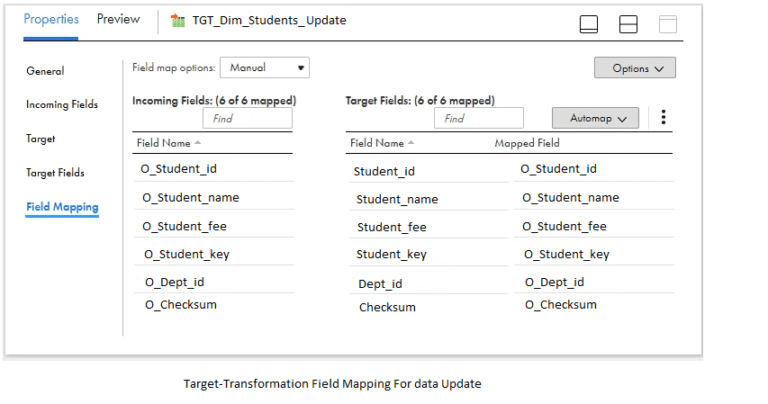Screen dimensions: 768x404
Task: Open the three-dot more actions menu
Action: pyautogui.click(x=663, y=117)
